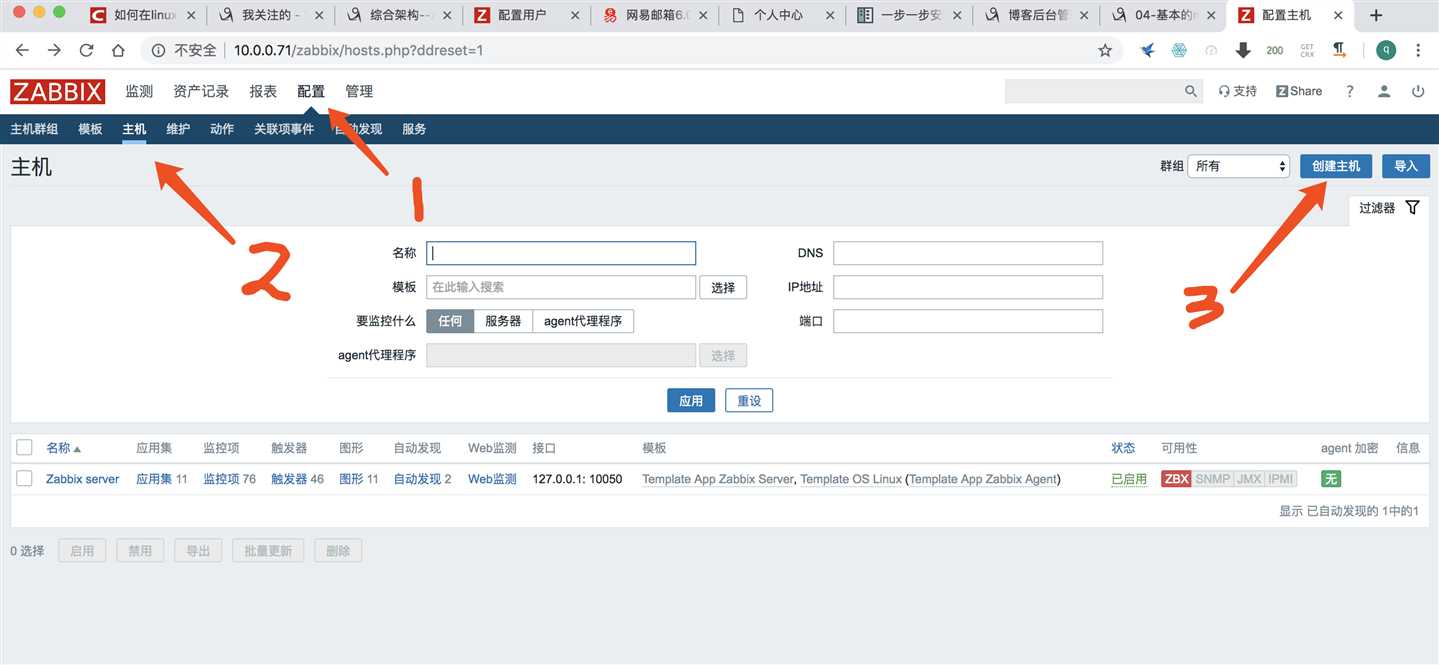The image size is (1439, 665).
Task: Click the 重设 filter button
Action: click(x=749, y=400)
